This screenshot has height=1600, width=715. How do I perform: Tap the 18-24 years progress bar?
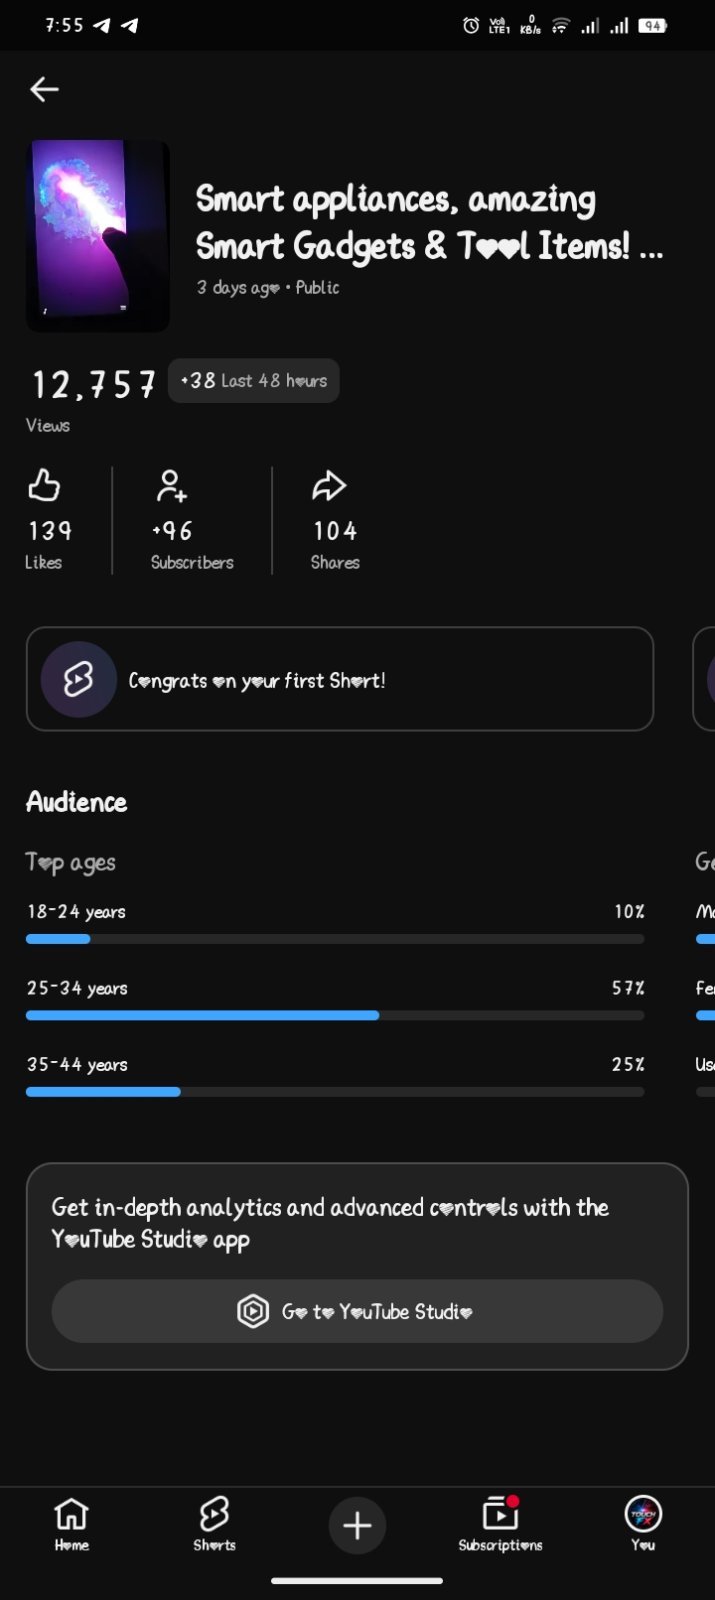coord(335,939)
